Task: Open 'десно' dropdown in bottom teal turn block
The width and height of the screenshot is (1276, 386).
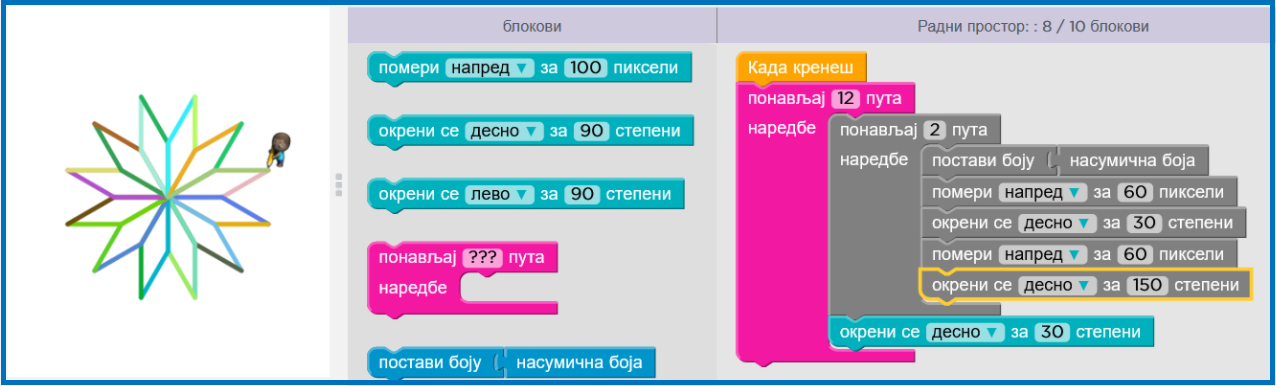Action: coord(966,331)
